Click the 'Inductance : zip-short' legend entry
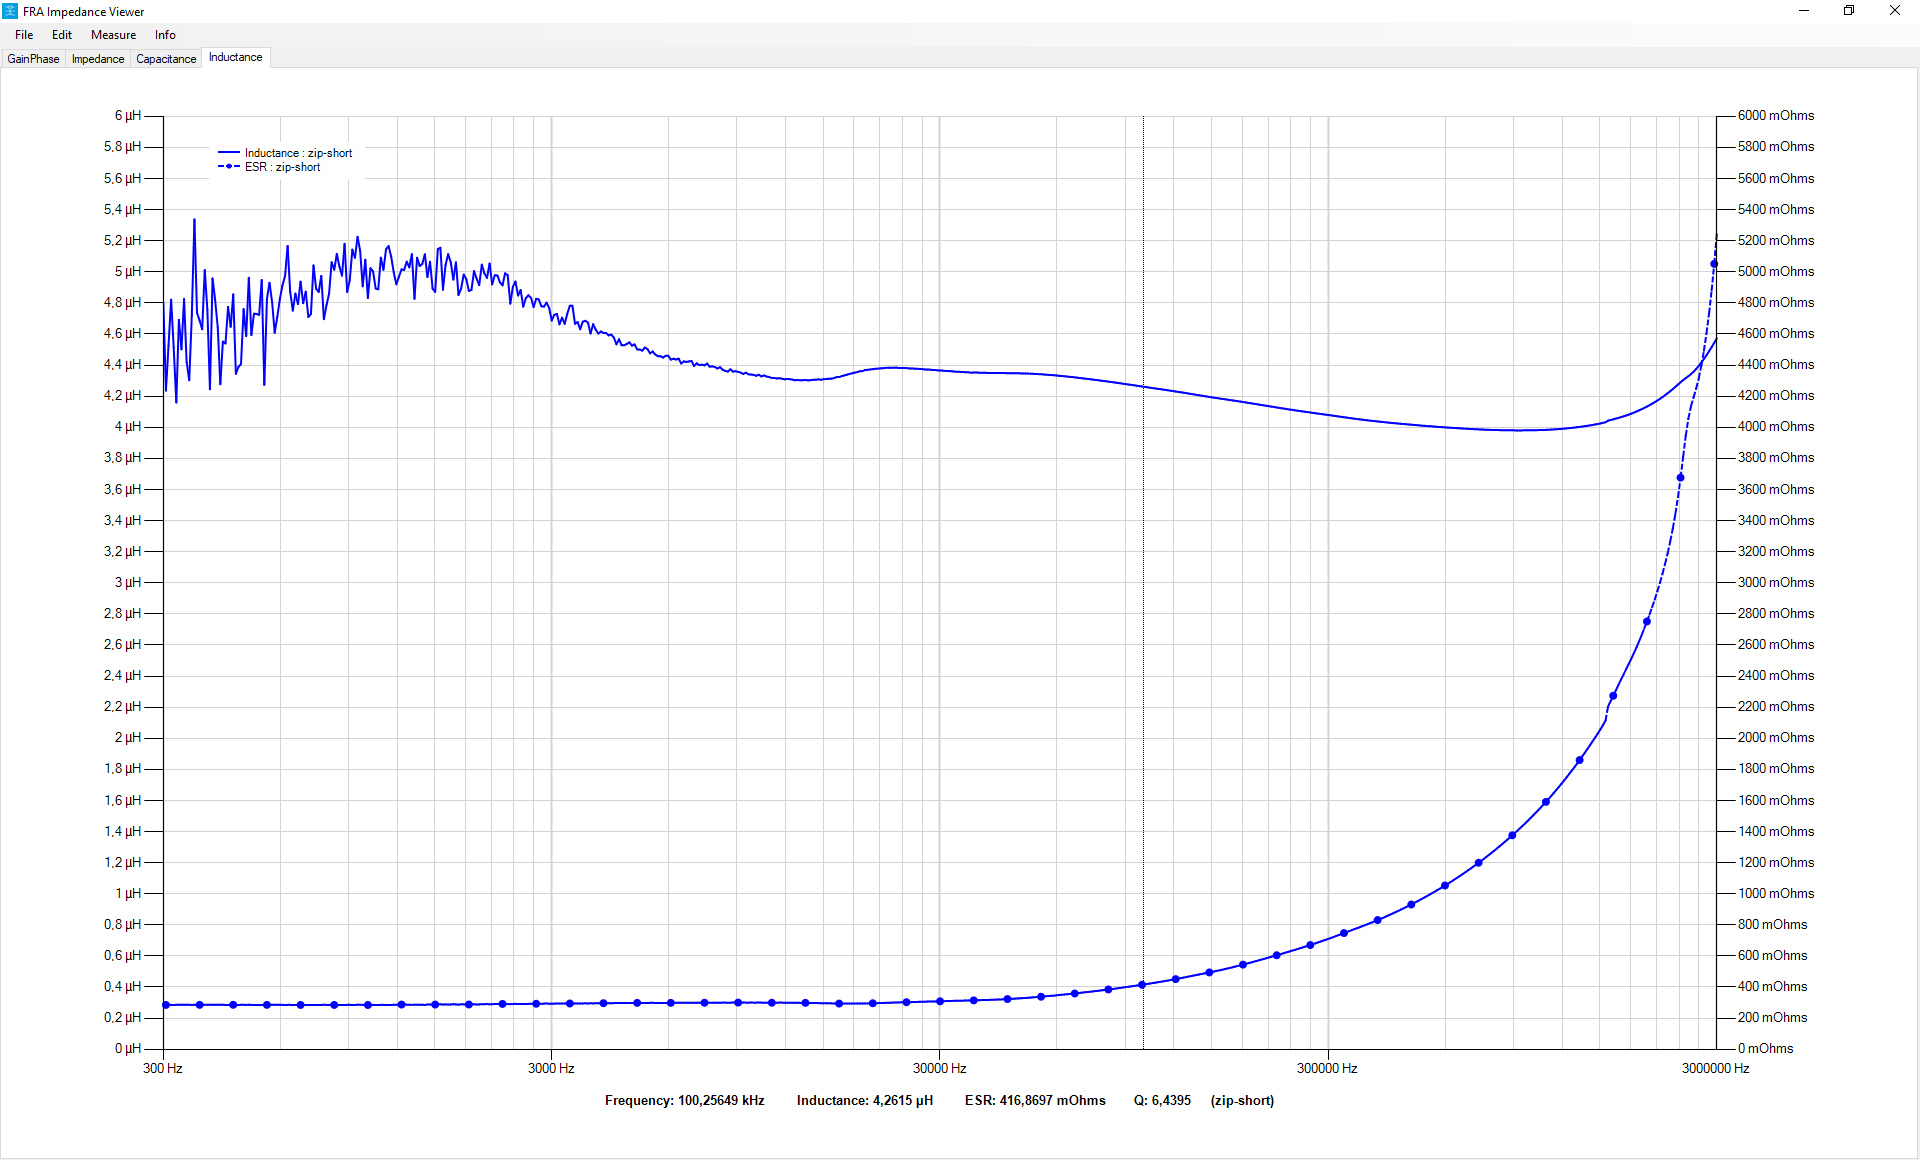Screen dimensions: 1920x1160 pos(286,153)
